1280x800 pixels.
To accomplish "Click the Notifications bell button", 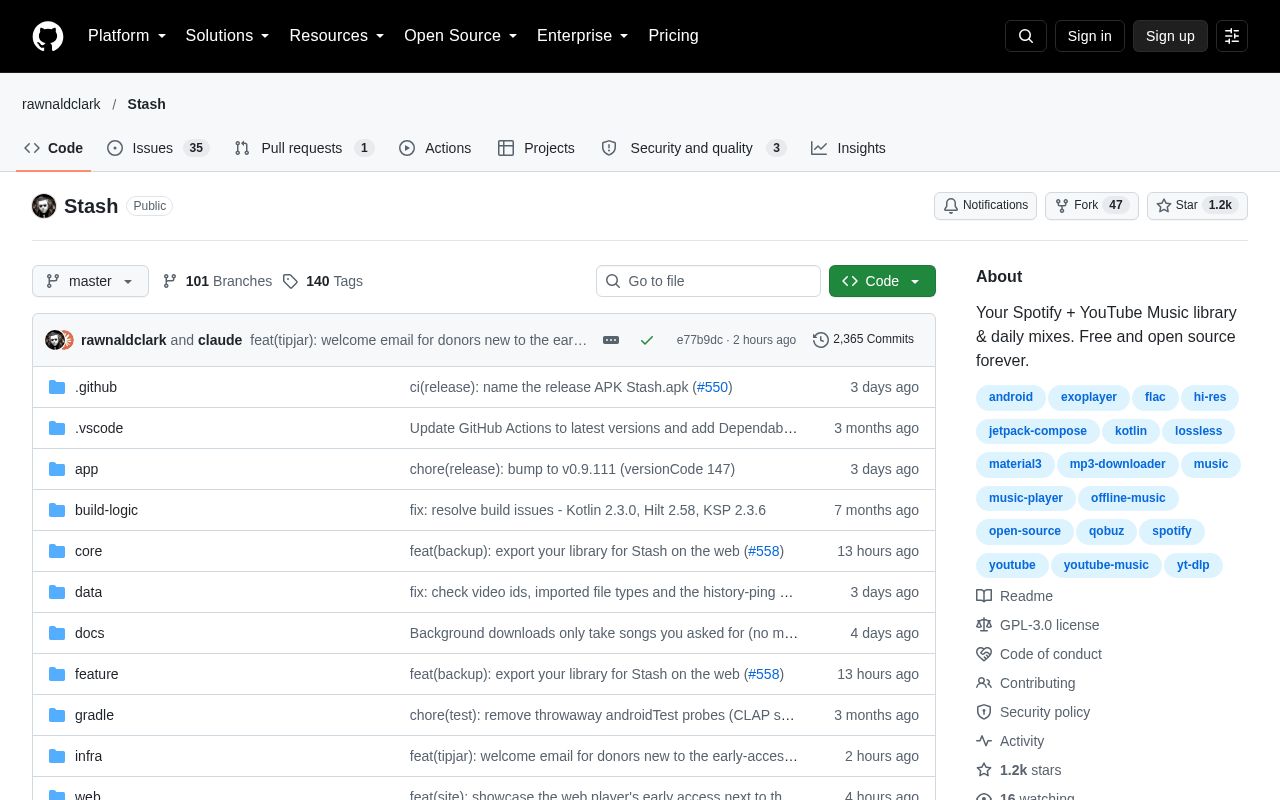I will point(985,206).
